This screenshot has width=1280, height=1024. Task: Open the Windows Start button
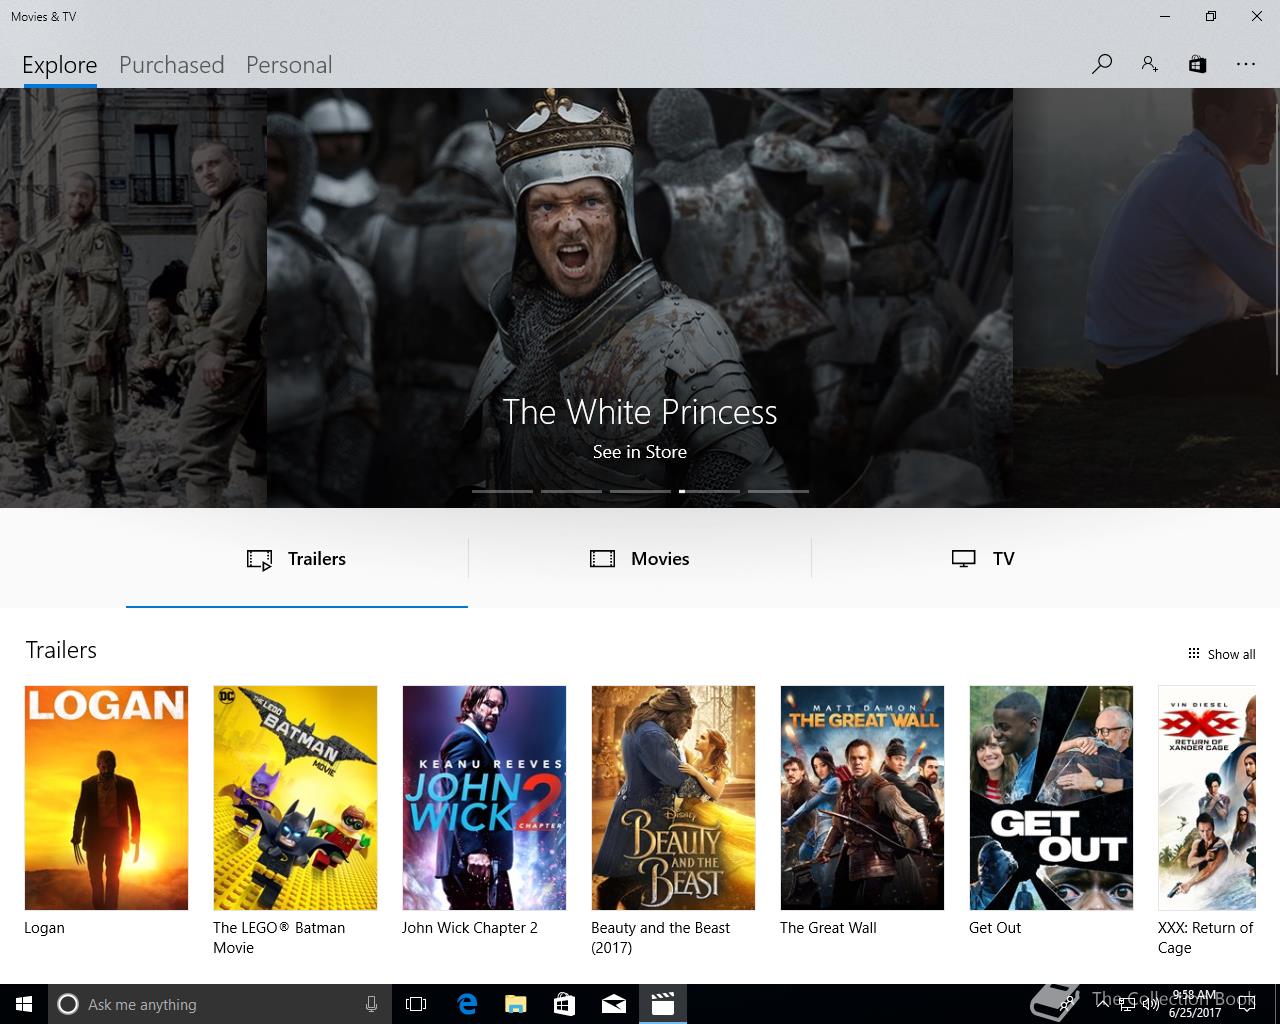tap(24, 1004)
